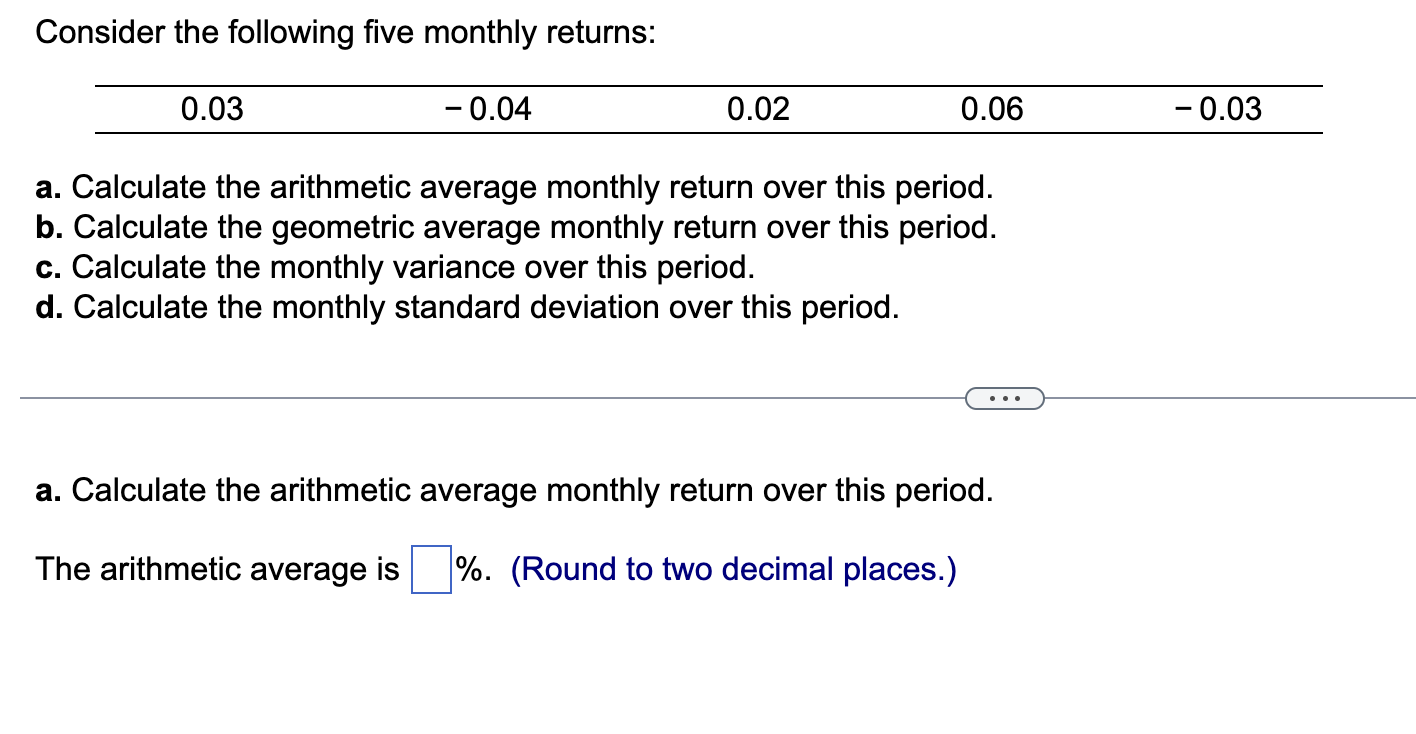
Task: Click the Round to two decimal places hint
Action: (733, 570)
